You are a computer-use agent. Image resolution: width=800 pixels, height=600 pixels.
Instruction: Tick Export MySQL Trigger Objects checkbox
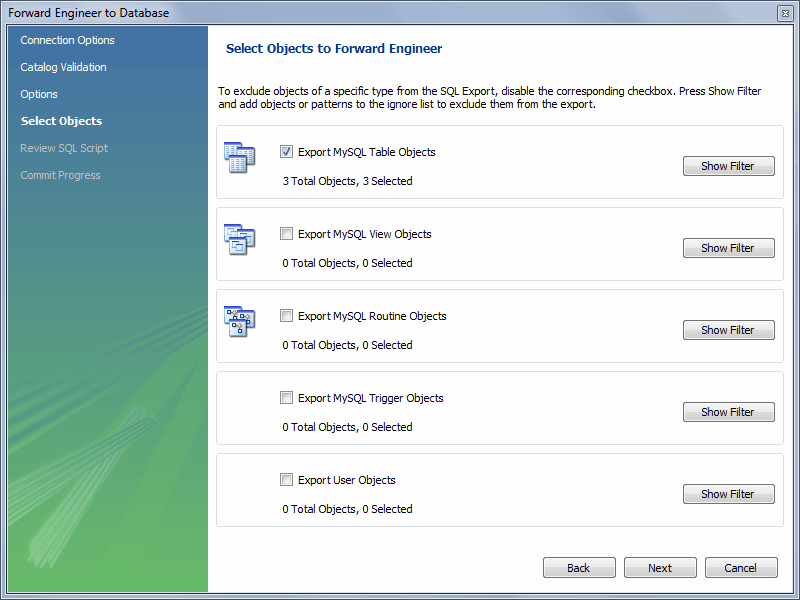[x=287, y=398]
